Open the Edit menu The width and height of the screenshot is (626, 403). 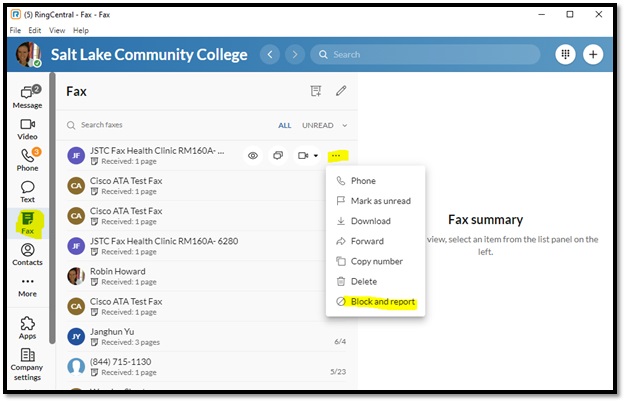[x=35, y=30]
